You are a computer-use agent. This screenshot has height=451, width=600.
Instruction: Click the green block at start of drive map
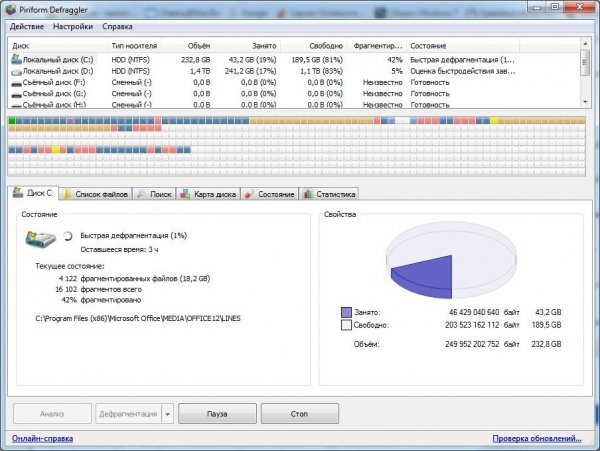(x=12, y=120)
